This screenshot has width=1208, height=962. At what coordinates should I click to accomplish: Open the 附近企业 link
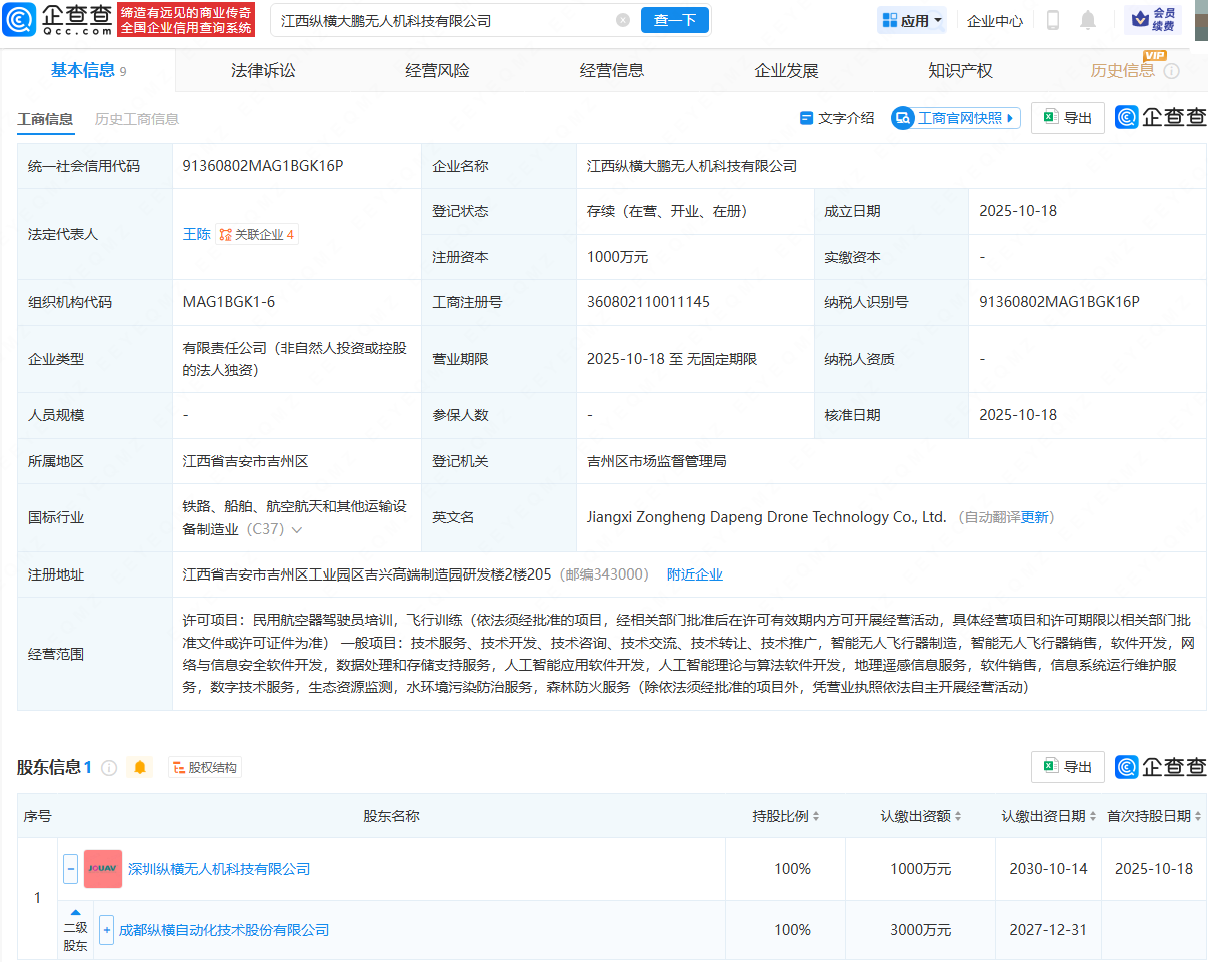pos(694,575)
